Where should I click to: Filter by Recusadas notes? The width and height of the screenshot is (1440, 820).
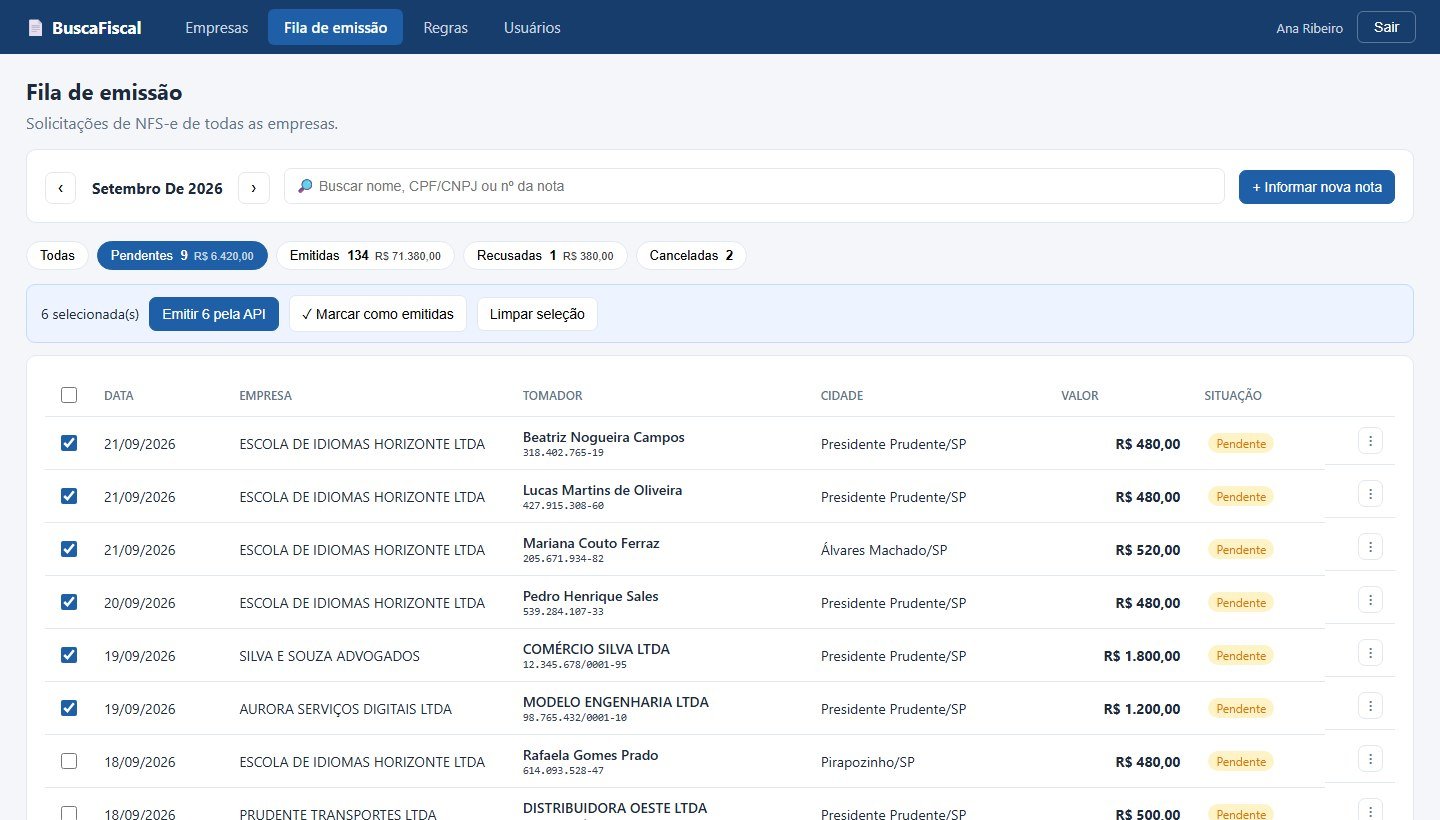tap(545, 256)
